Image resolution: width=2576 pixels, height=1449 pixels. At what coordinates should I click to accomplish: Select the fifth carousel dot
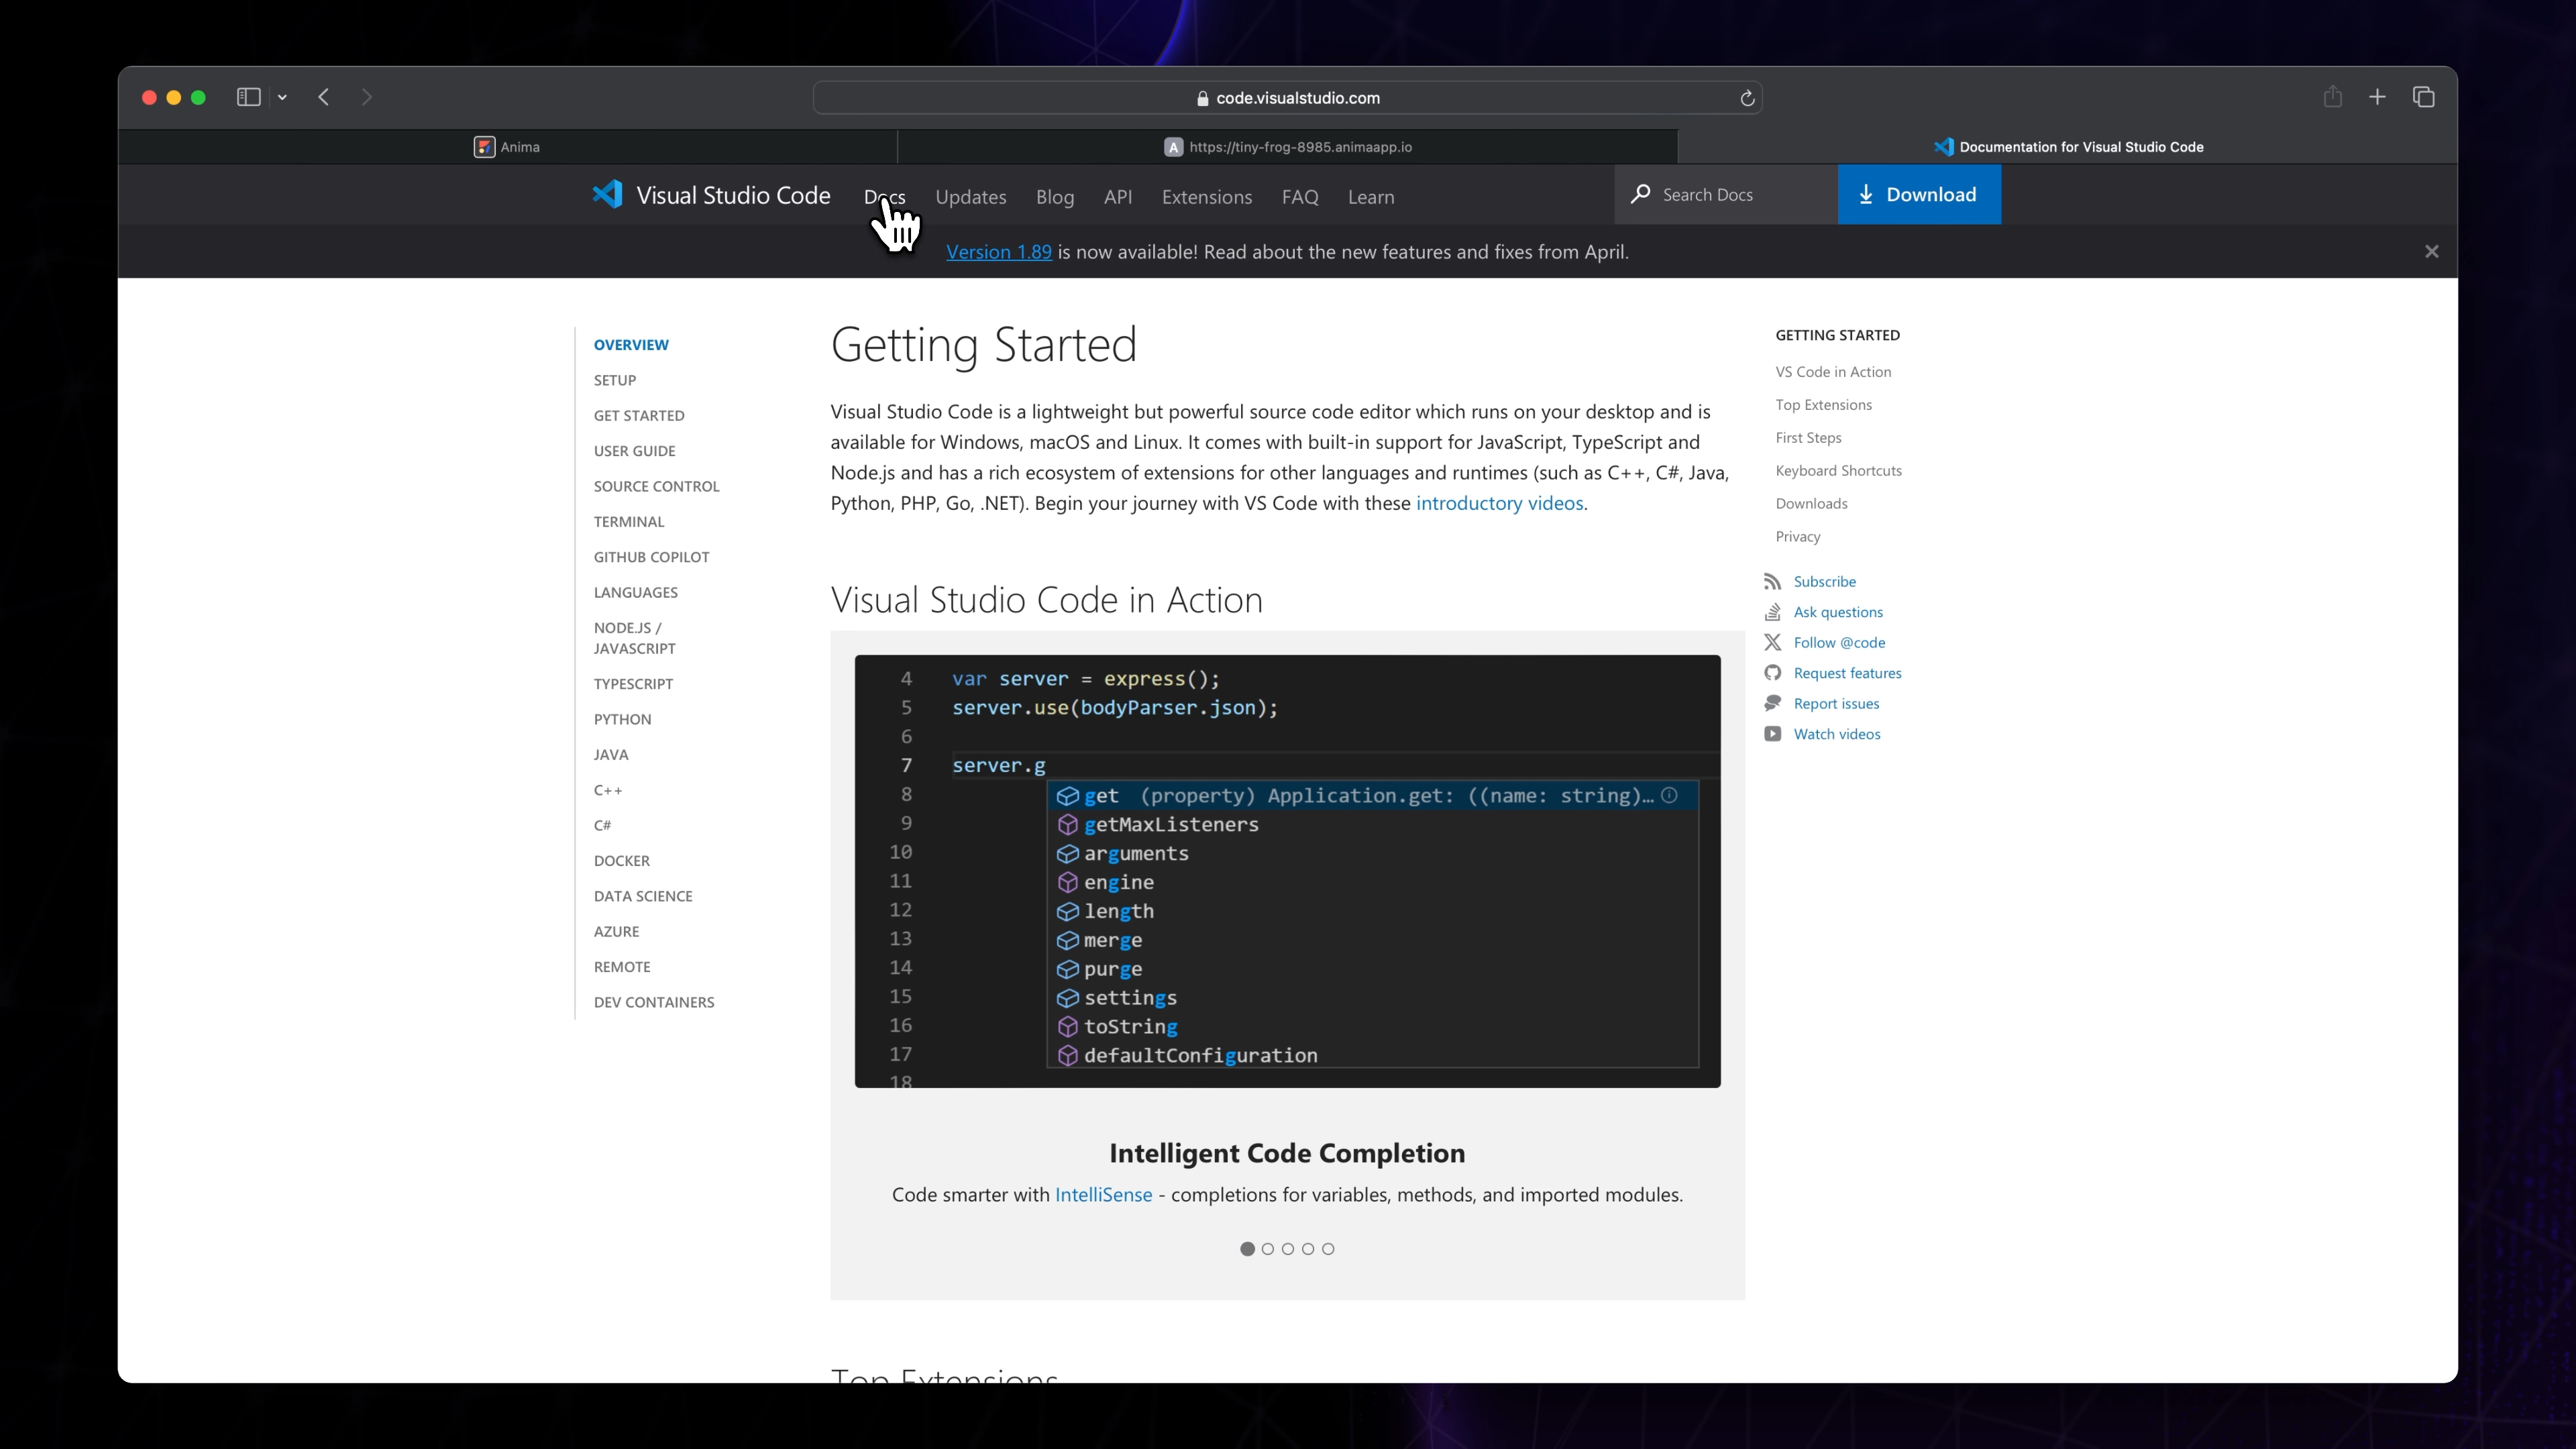(1328, 1248)
